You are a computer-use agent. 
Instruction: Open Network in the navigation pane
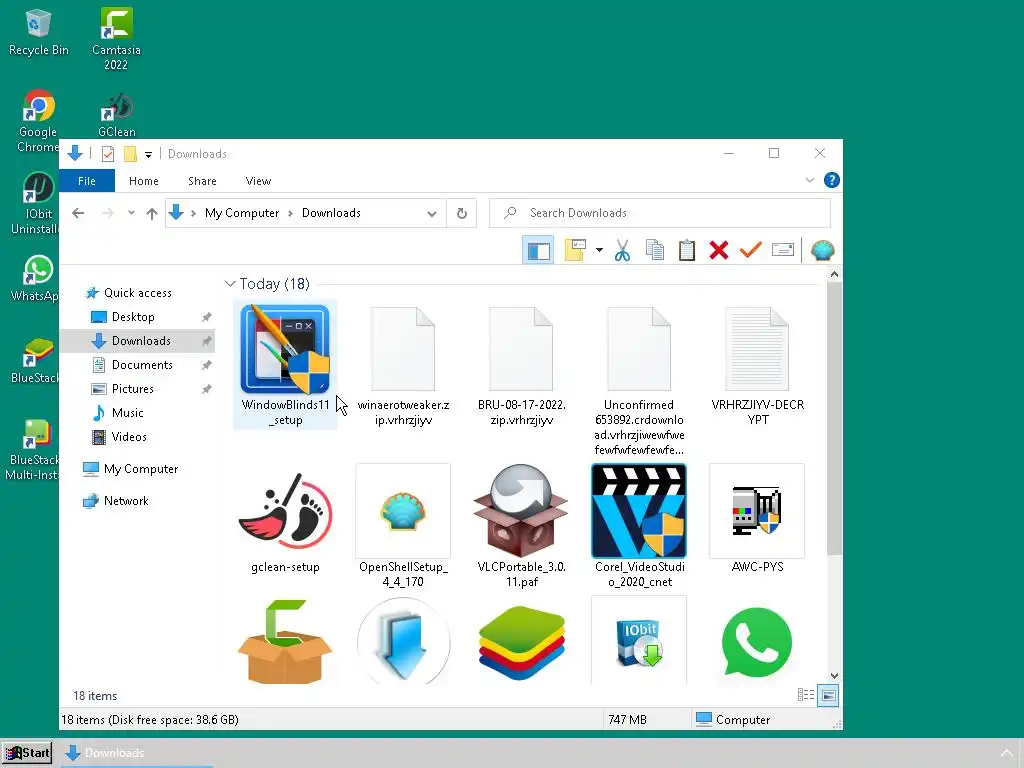126,501
